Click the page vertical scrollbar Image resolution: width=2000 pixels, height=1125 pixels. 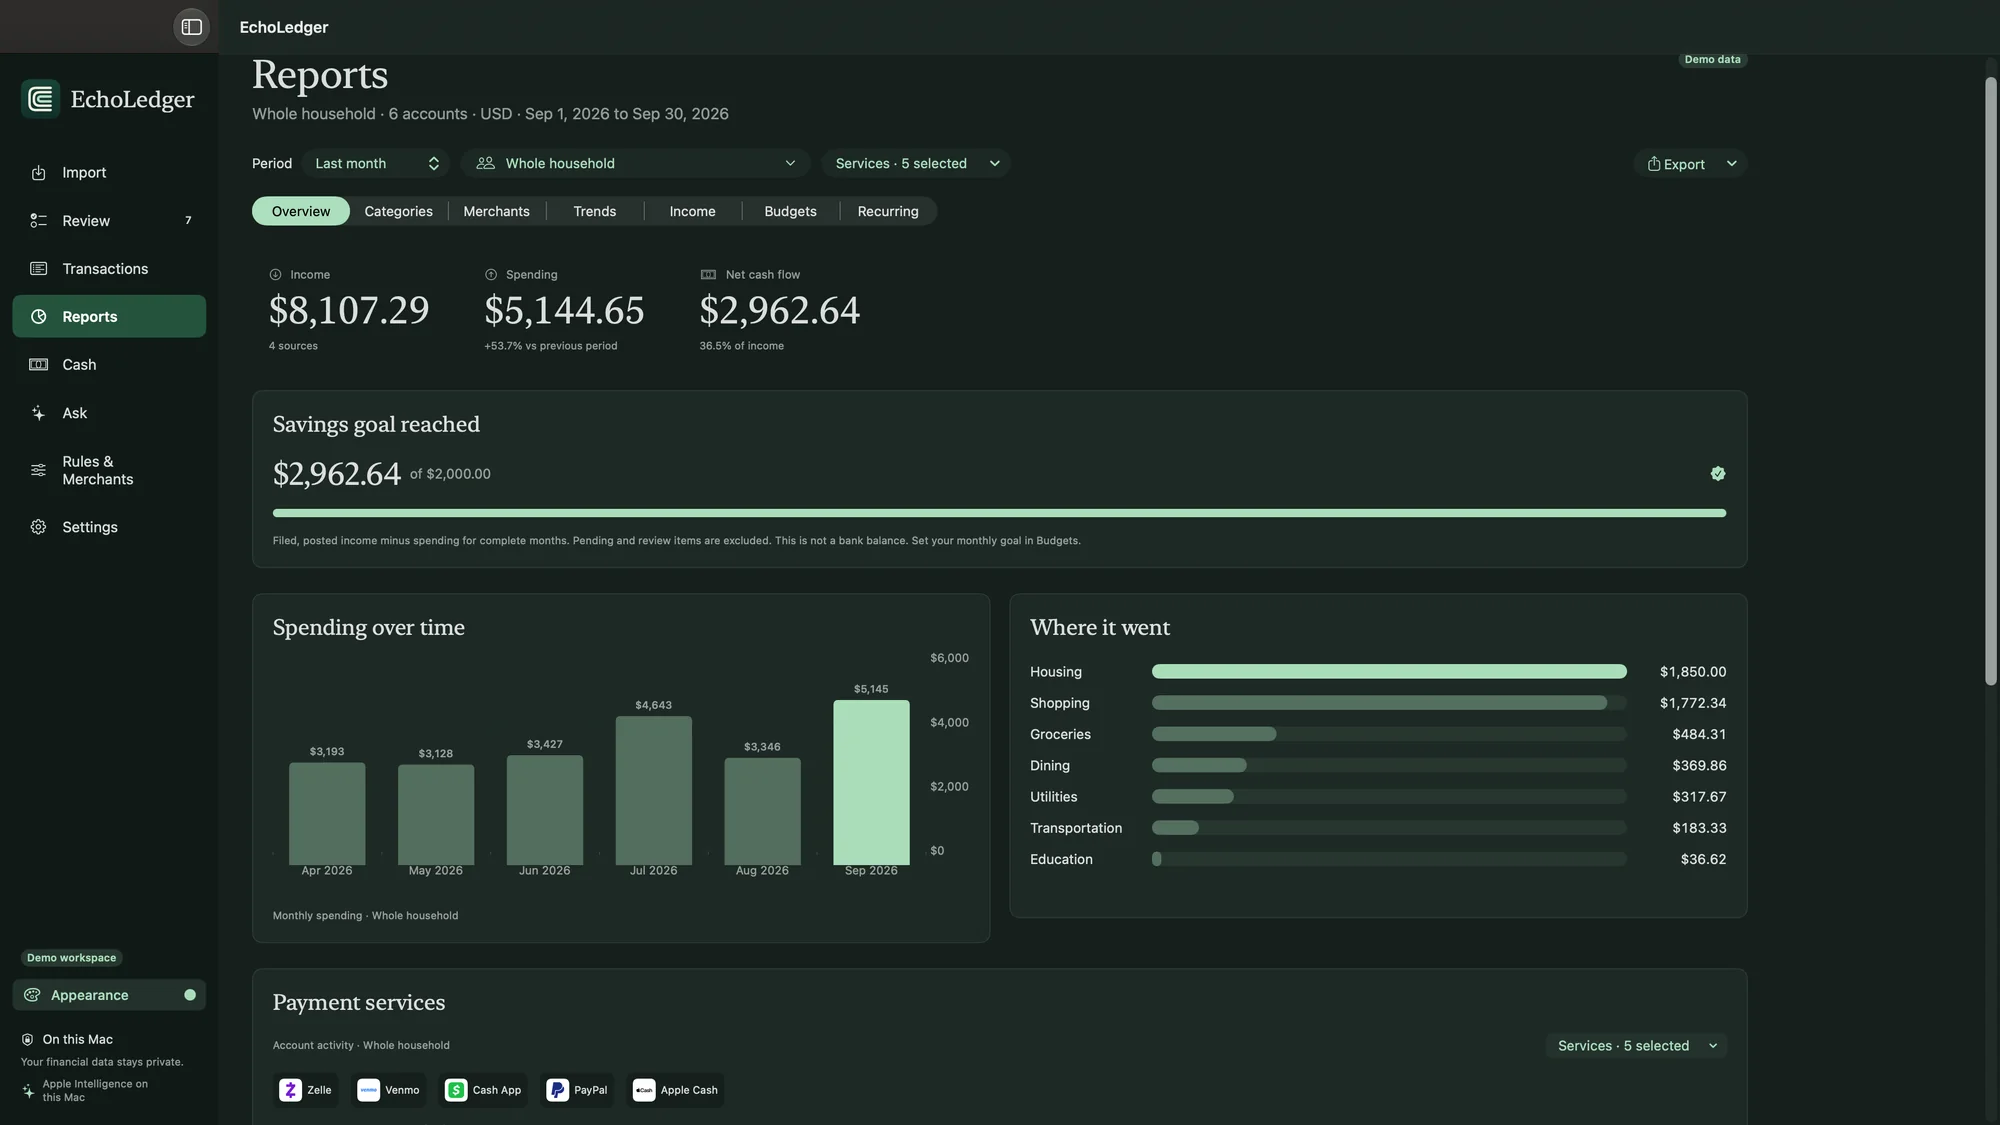pyautogui.click(x=1990, y=380)
